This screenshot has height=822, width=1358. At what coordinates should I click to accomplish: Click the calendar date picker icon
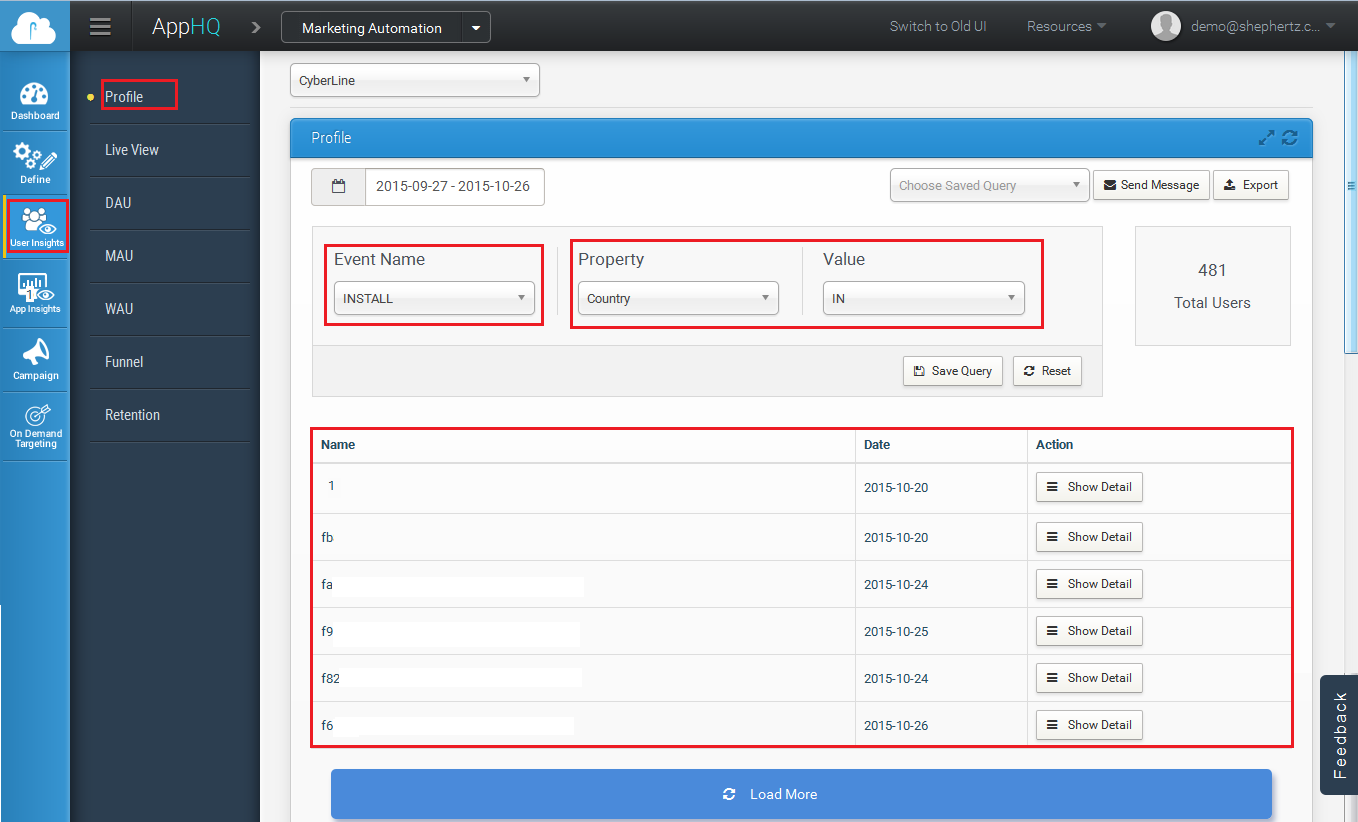coord(339,186)
